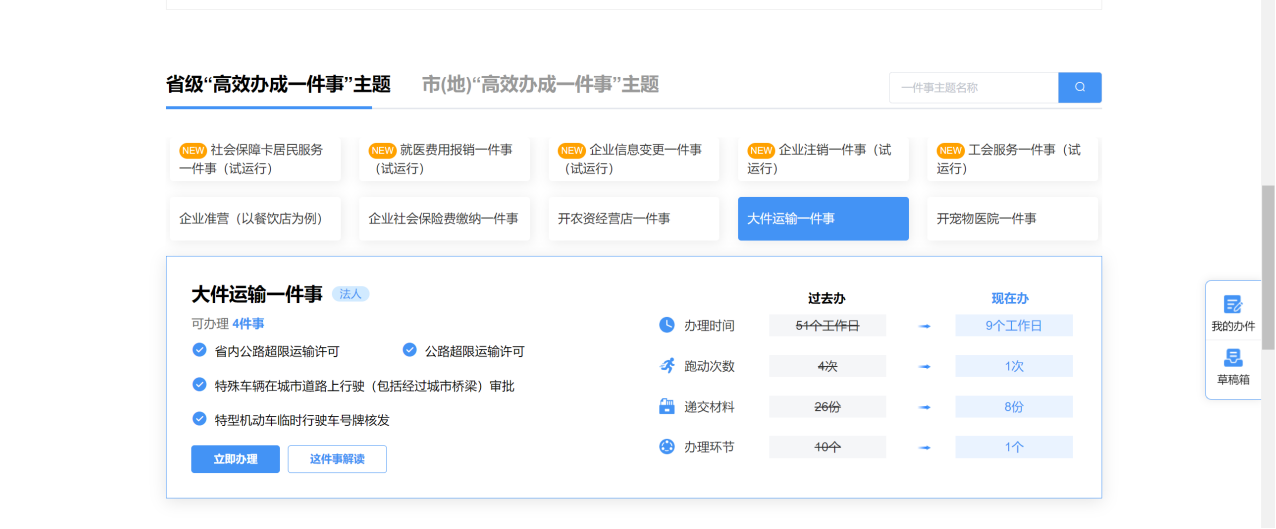
Task: Click NEW badge on 工会服务 card
Action: click(x=951, y=150)
